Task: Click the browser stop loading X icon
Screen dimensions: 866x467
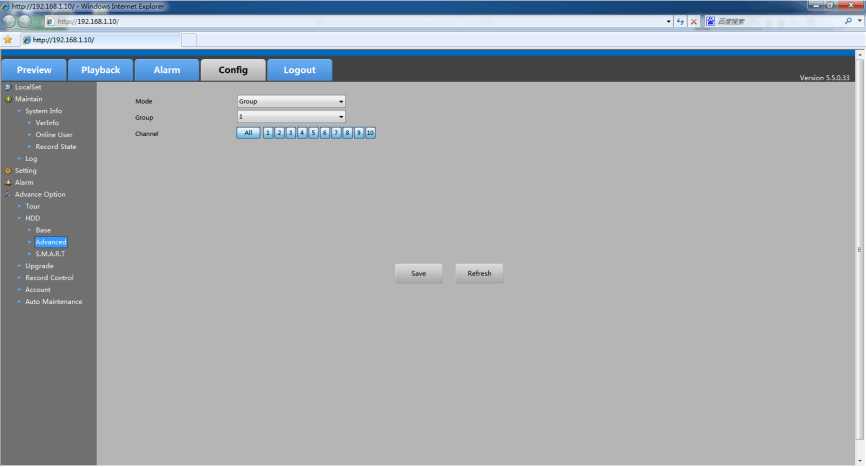Action: pyautogui.click(x=694, y=21)
